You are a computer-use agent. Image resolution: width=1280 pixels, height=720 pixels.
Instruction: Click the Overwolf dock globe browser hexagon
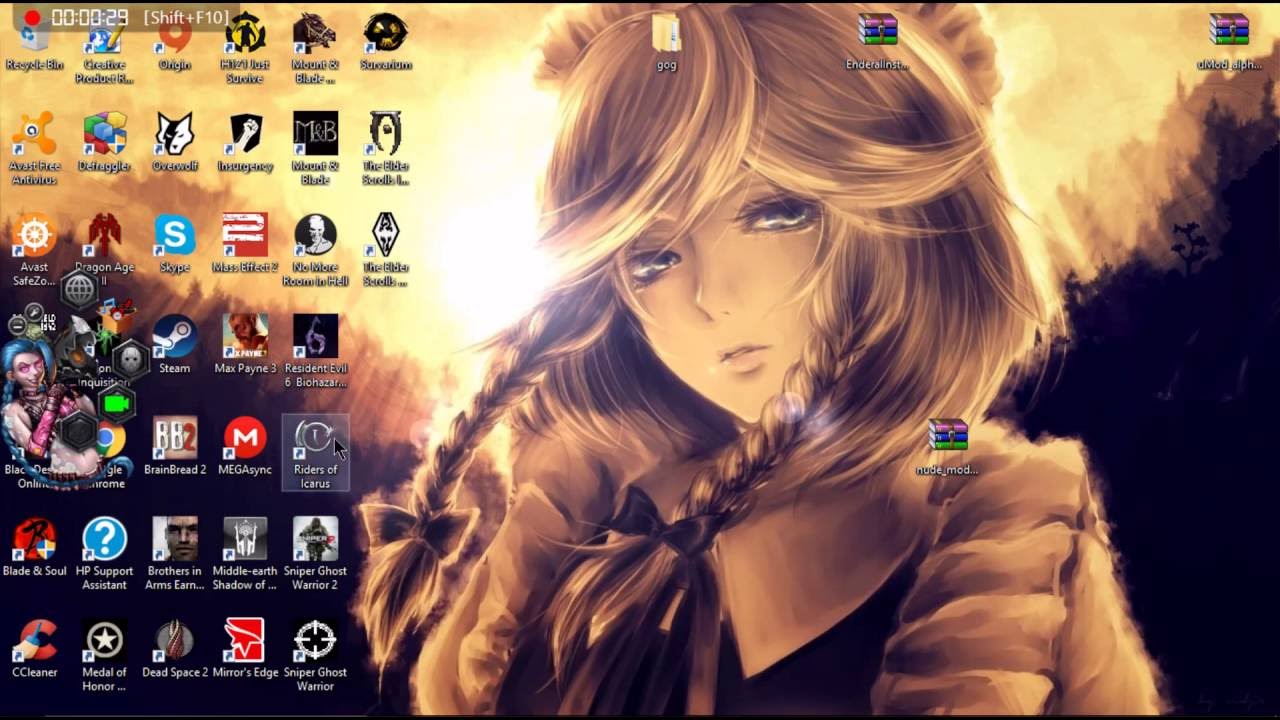79,290
